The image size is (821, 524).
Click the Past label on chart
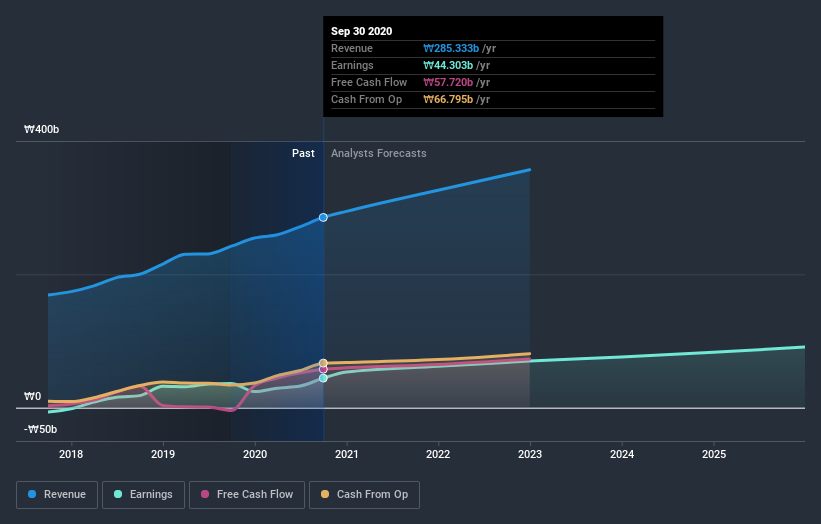[x=303, y=153]
